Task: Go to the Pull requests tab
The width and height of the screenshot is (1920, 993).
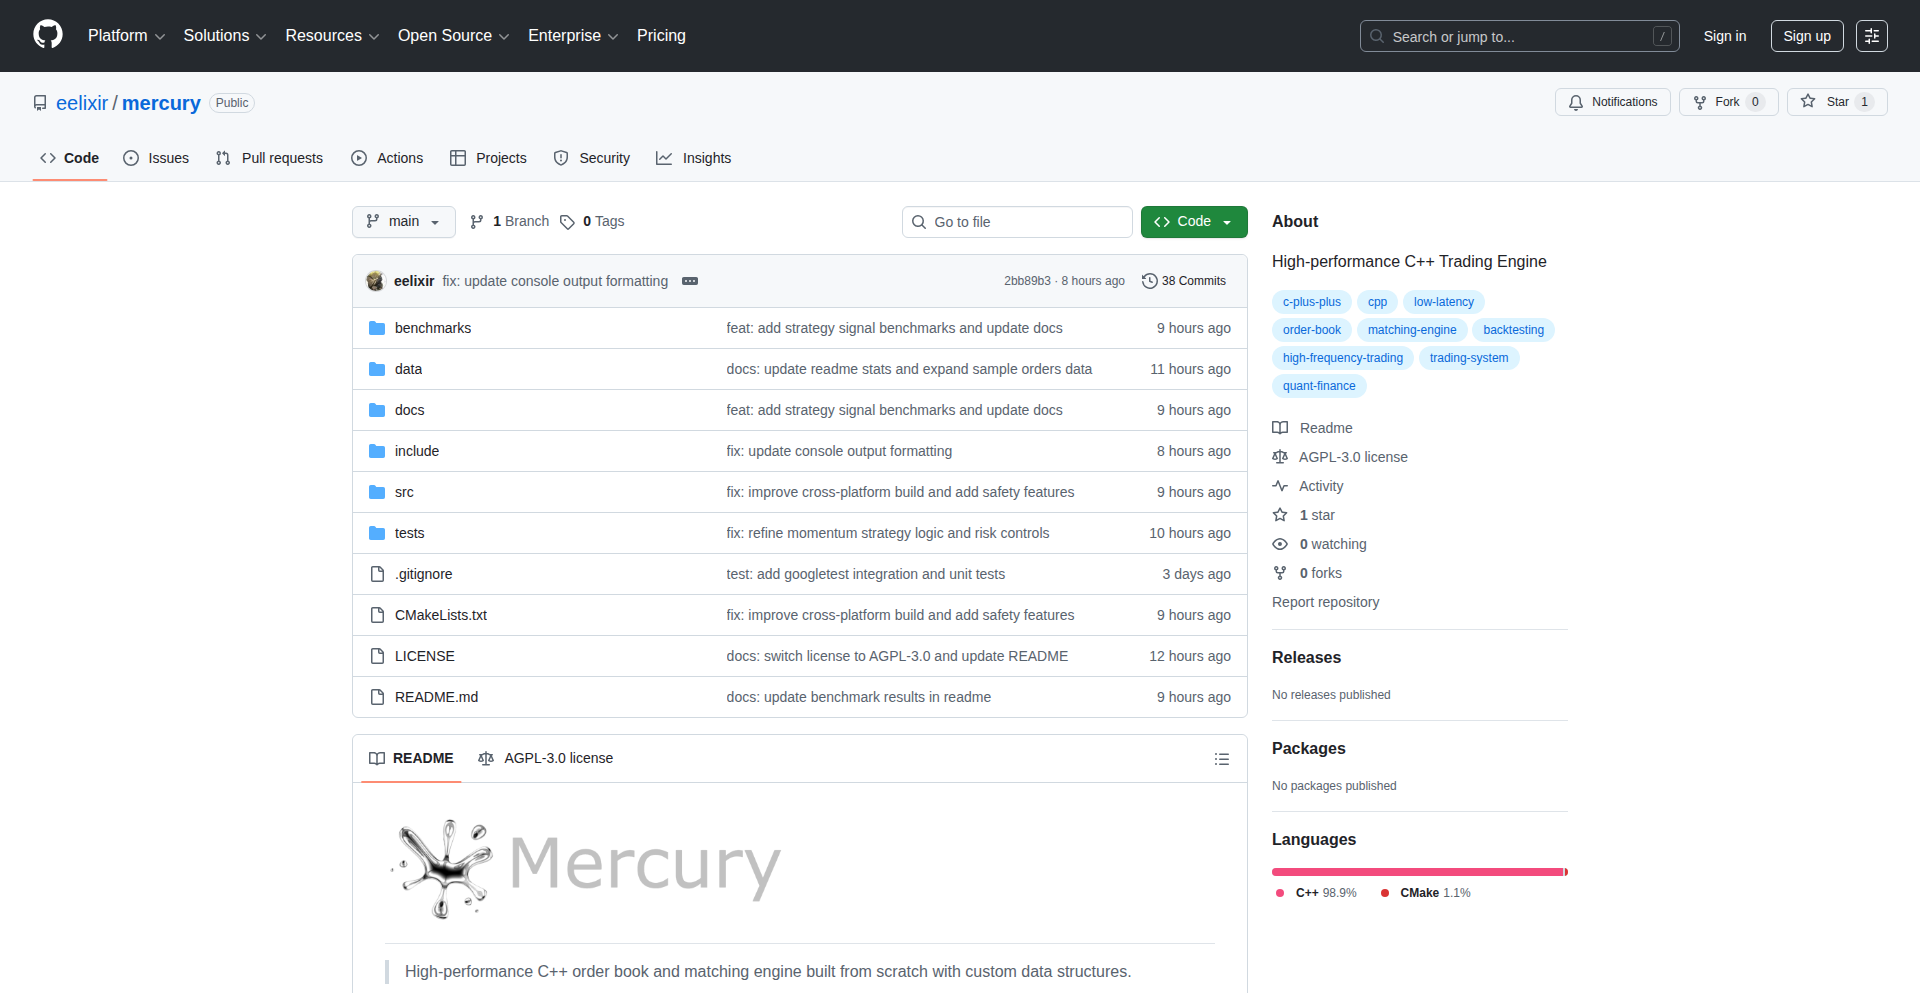Action: pyautogui.click(x=269, y=158)
